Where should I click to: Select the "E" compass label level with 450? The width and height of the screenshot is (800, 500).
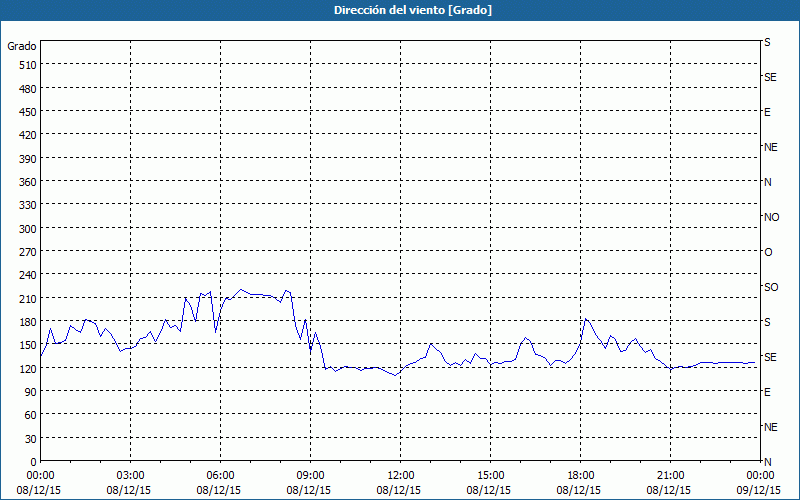767,112
